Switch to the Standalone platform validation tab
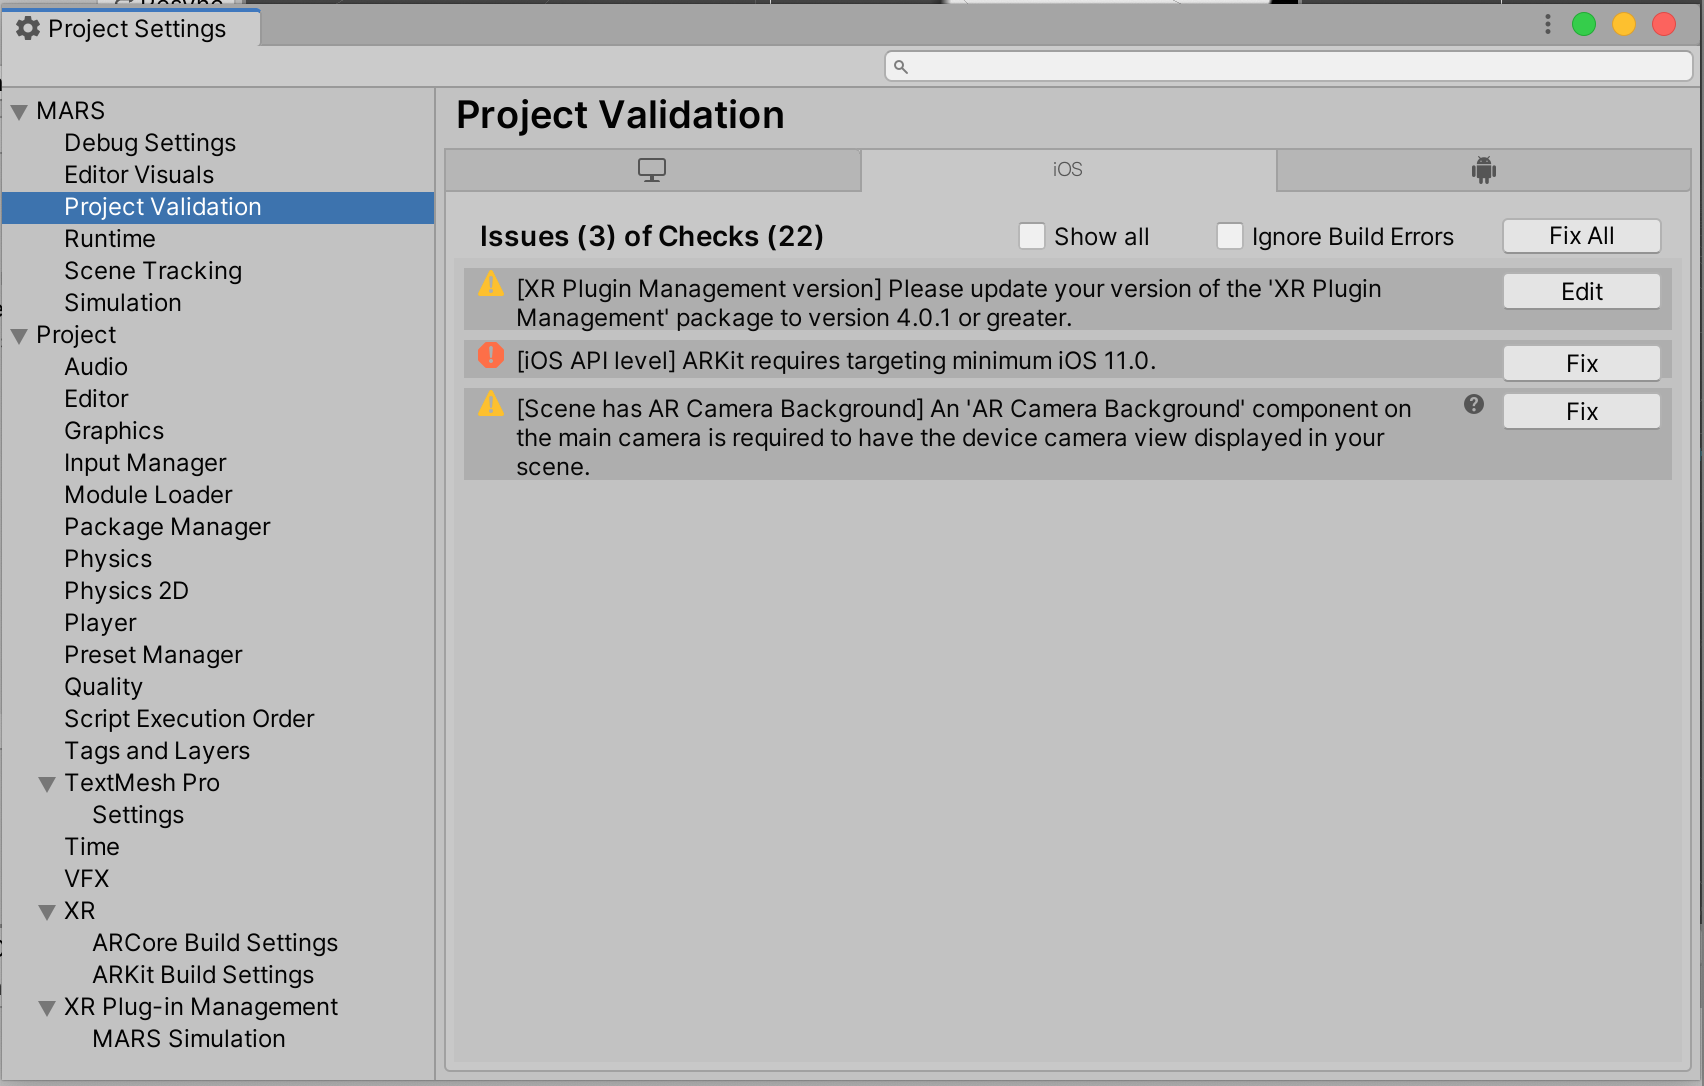Image resolution: width=1704 pixels, height=1086 pixels. tap(652, 169)
